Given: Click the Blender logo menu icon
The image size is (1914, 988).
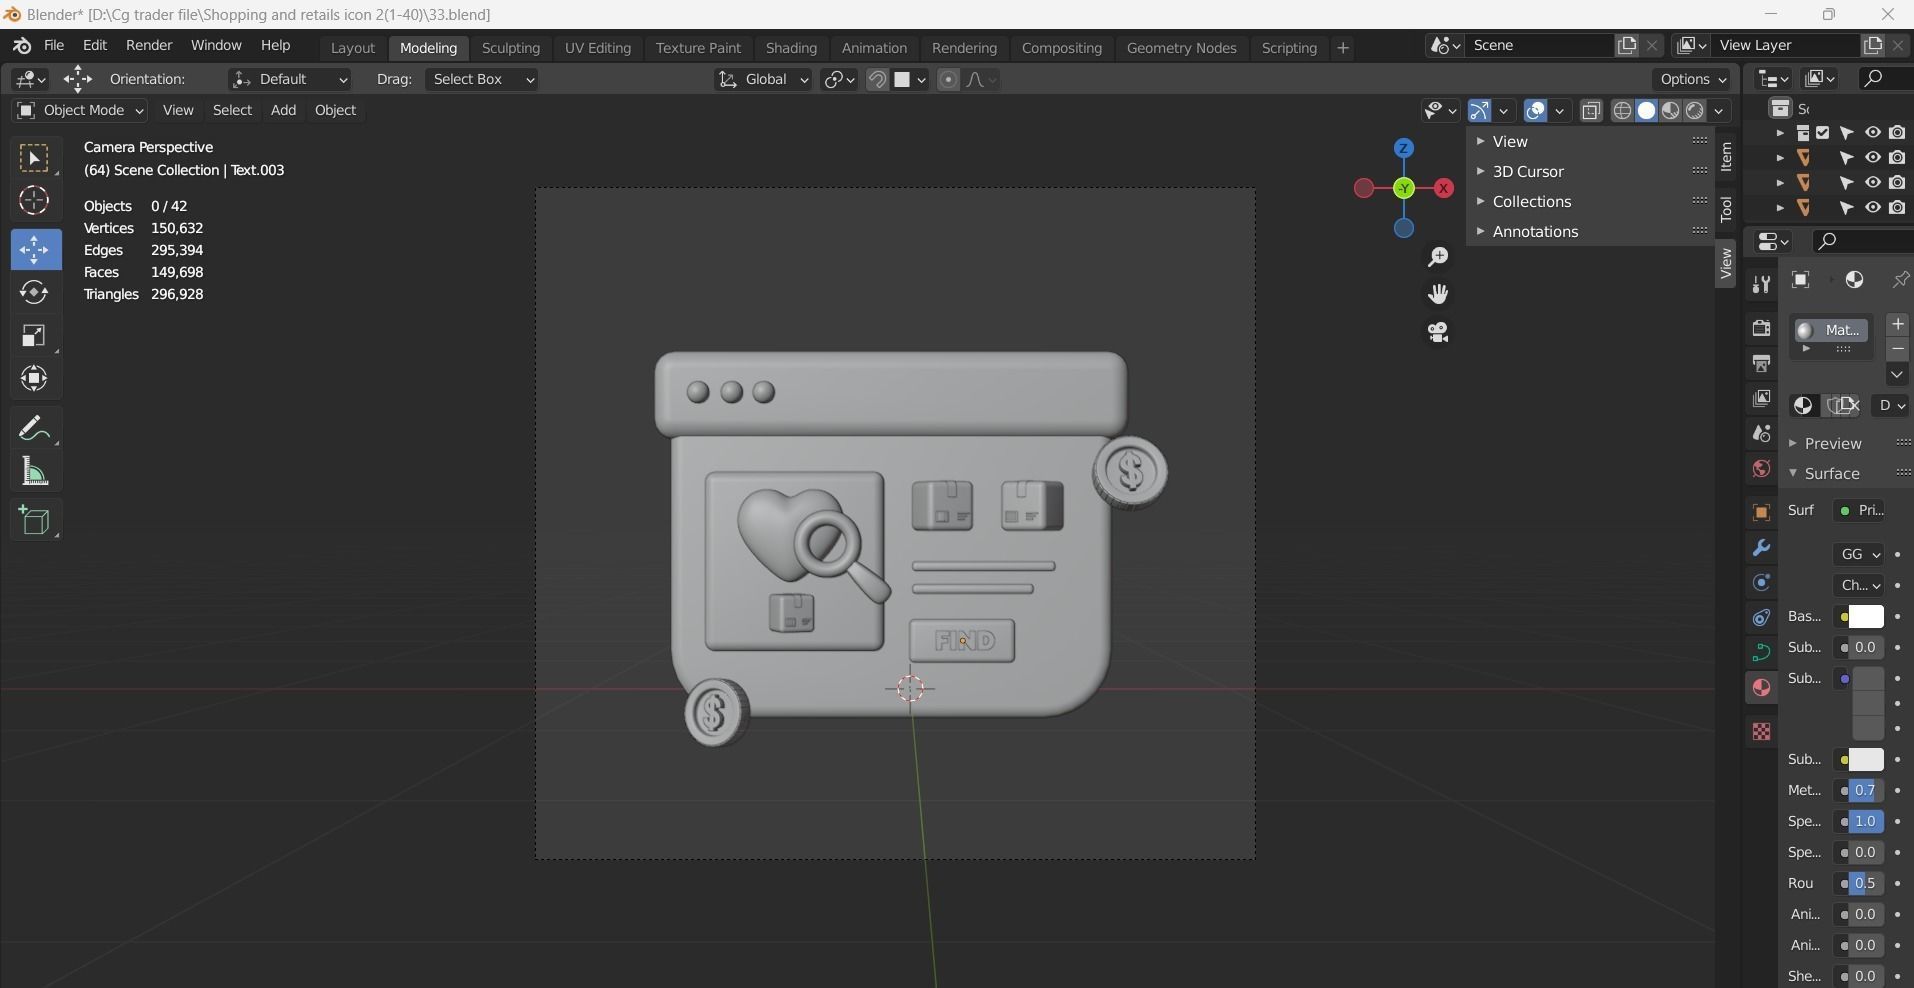Looking at the screenshot, I should point(21,46).
